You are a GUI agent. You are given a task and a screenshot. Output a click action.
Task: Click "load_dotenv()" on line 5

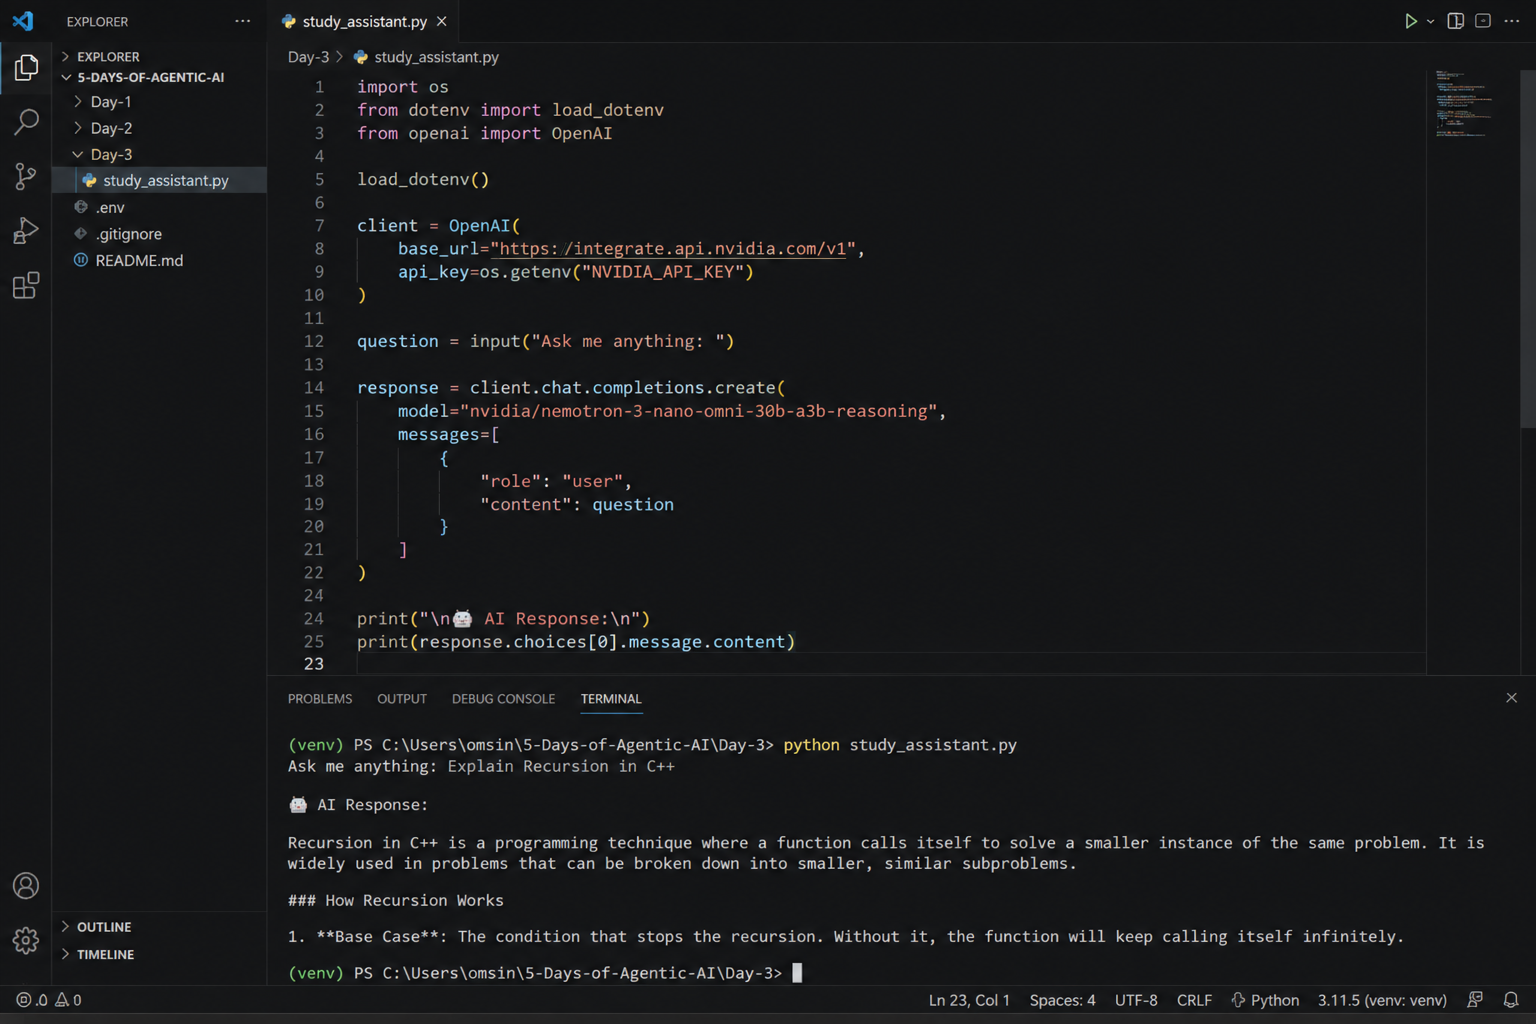click(x=423, y=179)
